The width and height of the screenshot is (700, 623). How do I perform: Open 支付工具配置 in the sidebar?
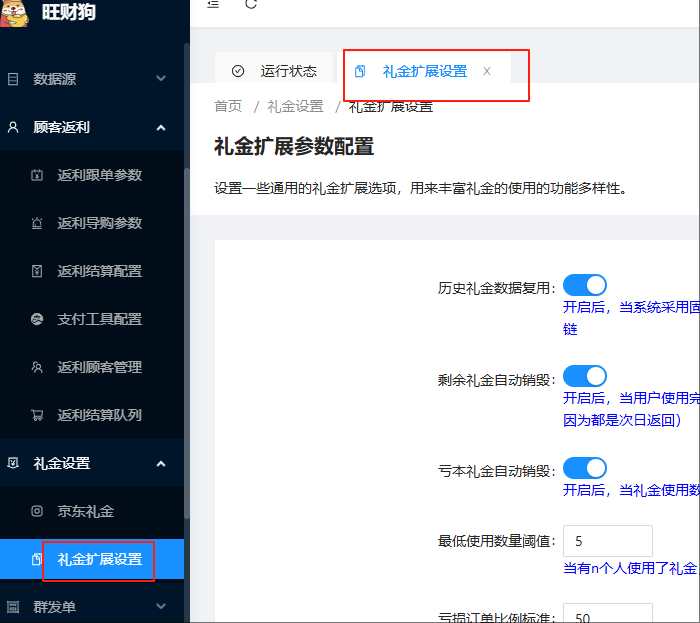pos(99,319)
